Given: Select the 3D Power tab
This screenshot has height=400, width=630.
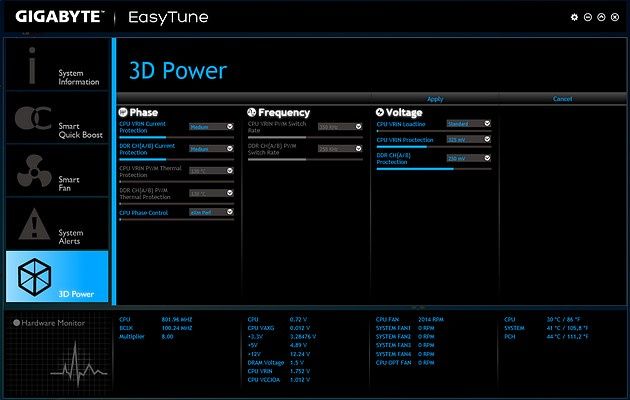Looking at the screenshot, I should coord(57,277).
